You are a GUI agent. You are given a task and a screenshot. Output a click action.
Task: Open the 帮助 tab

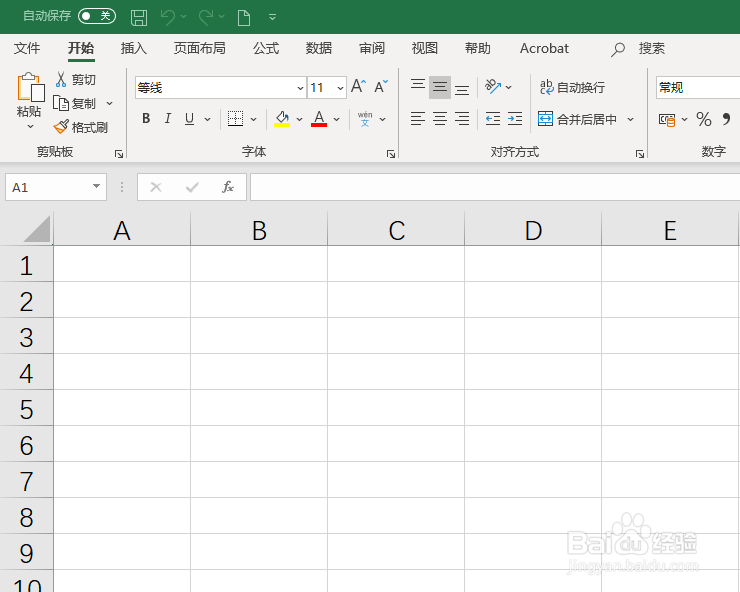(x=478, y=48)
